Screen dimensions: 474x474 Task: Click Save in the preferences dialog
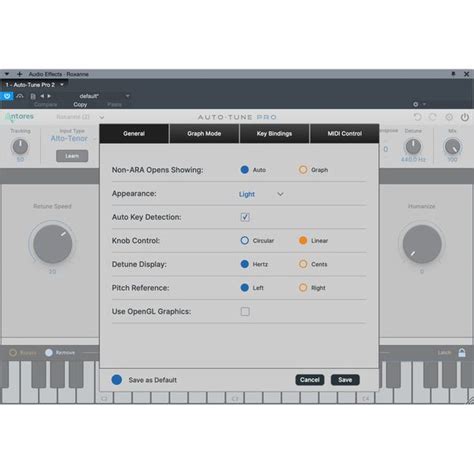(345, 380)
